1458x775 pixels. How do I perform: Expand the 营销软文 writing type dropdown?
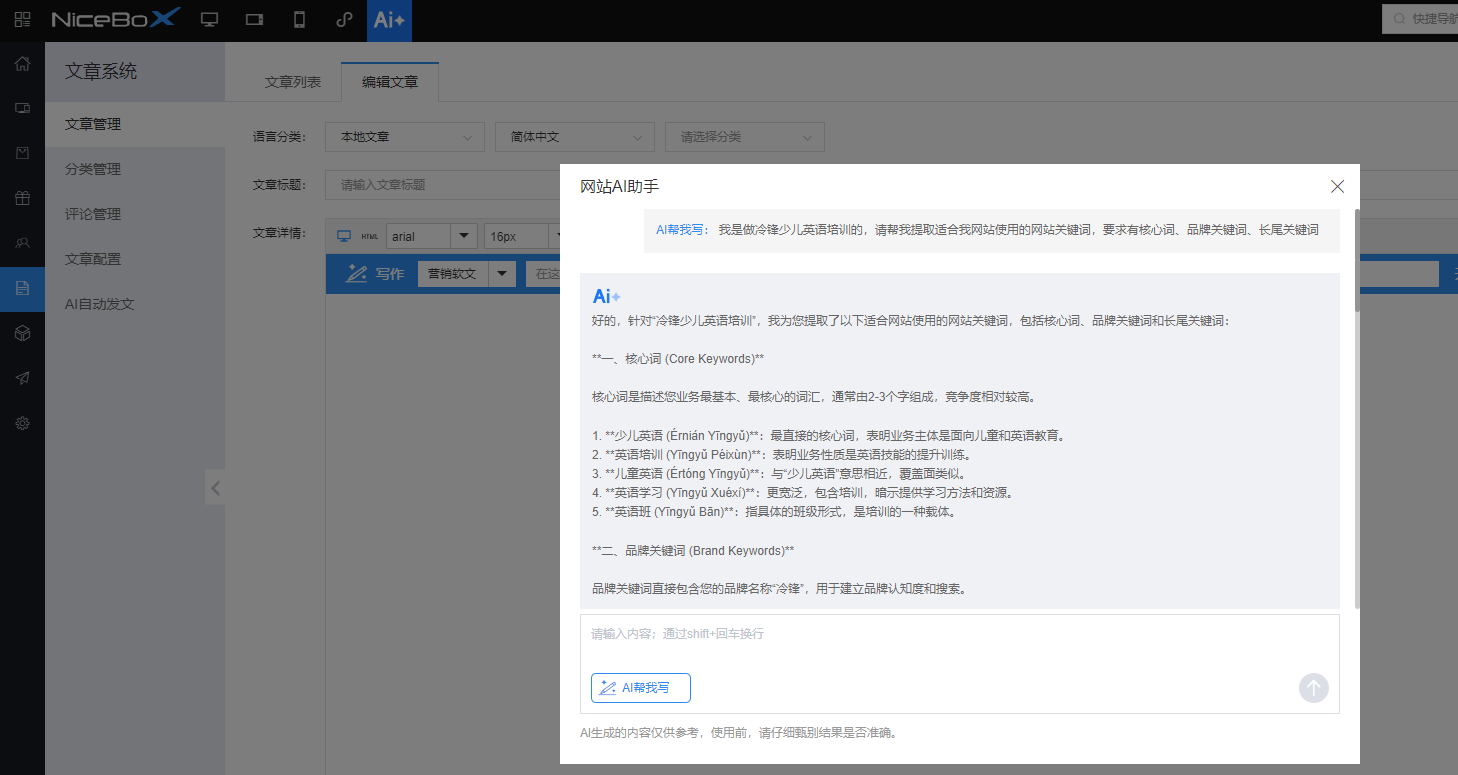(x=466, y=273)
